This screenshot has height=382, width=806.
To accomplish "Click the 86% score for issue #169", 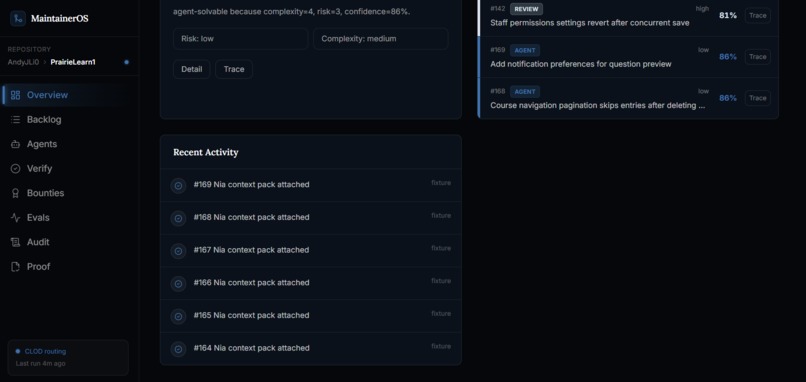I will pyautogui.click(x=728, y=57).
